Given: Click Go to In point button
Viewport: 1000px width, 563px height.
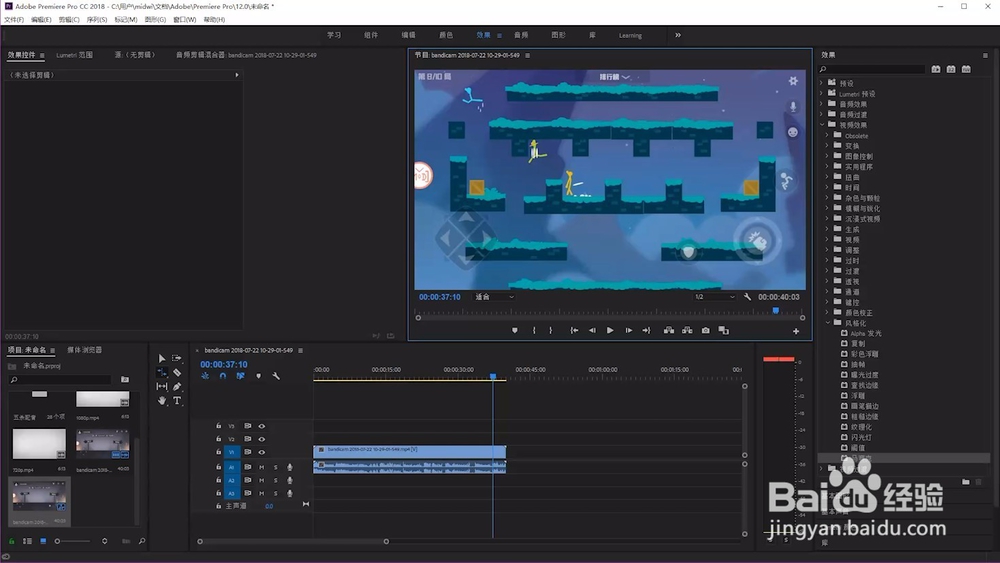Looking at the screenshot, I should pyautogui.click(x=574, y=330).
